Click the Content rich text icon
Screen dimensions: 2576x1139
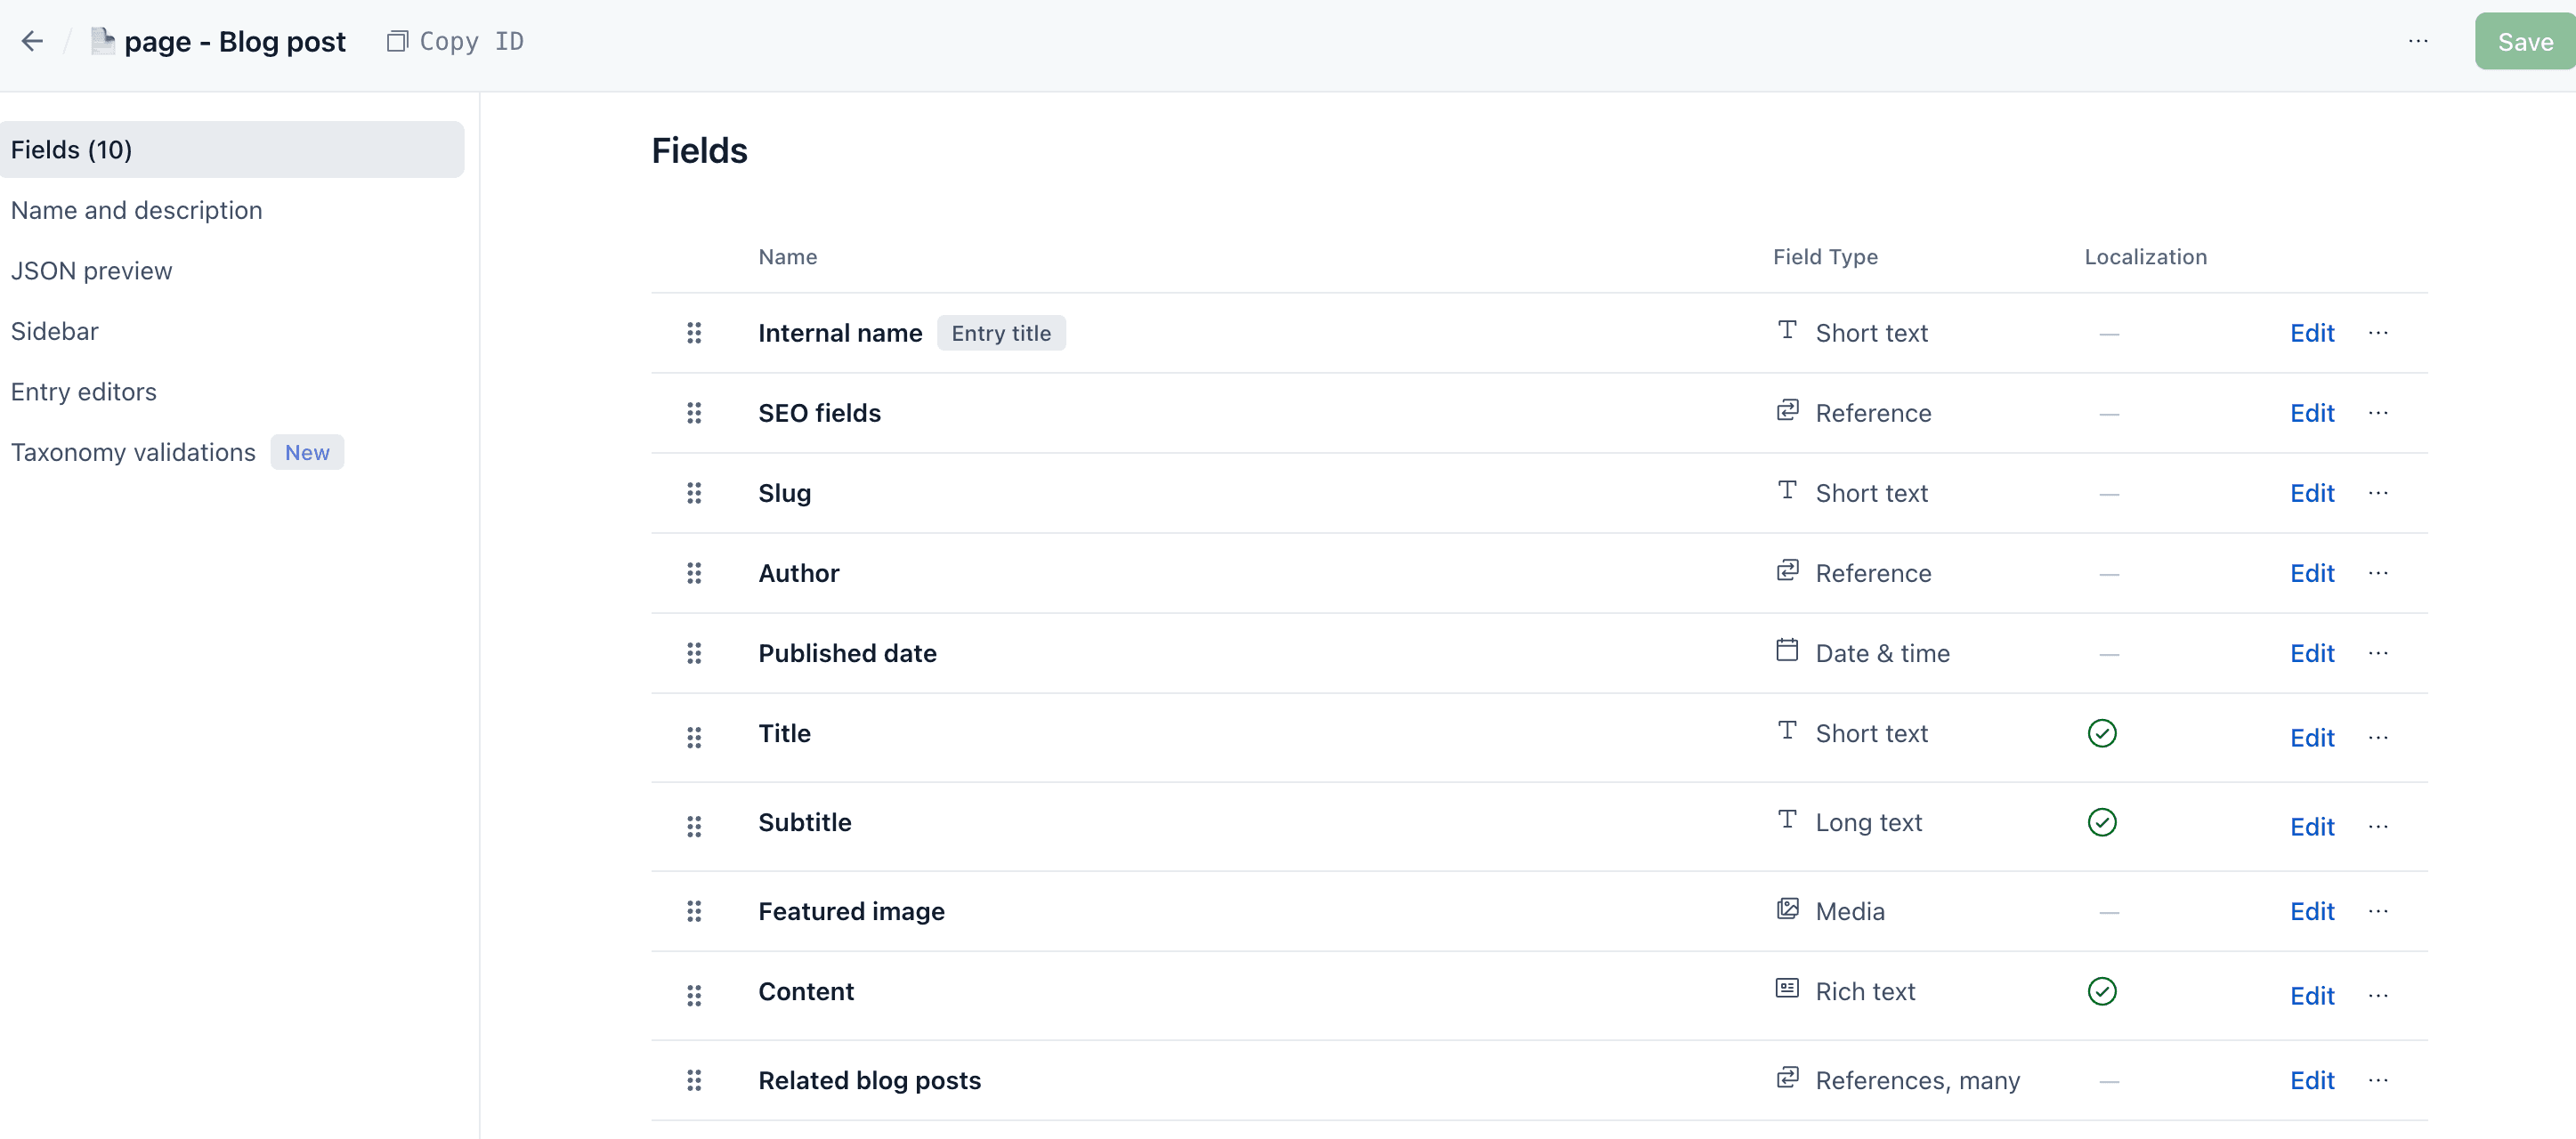[x=1786, y=989]
